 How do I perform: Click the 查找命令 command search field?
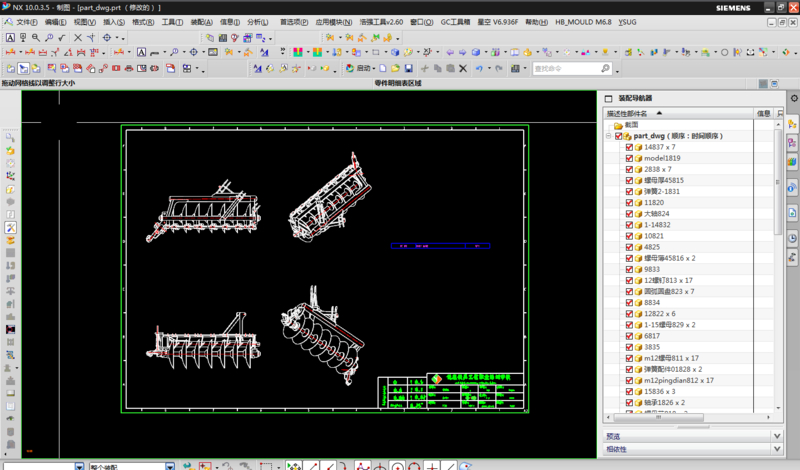571,68
